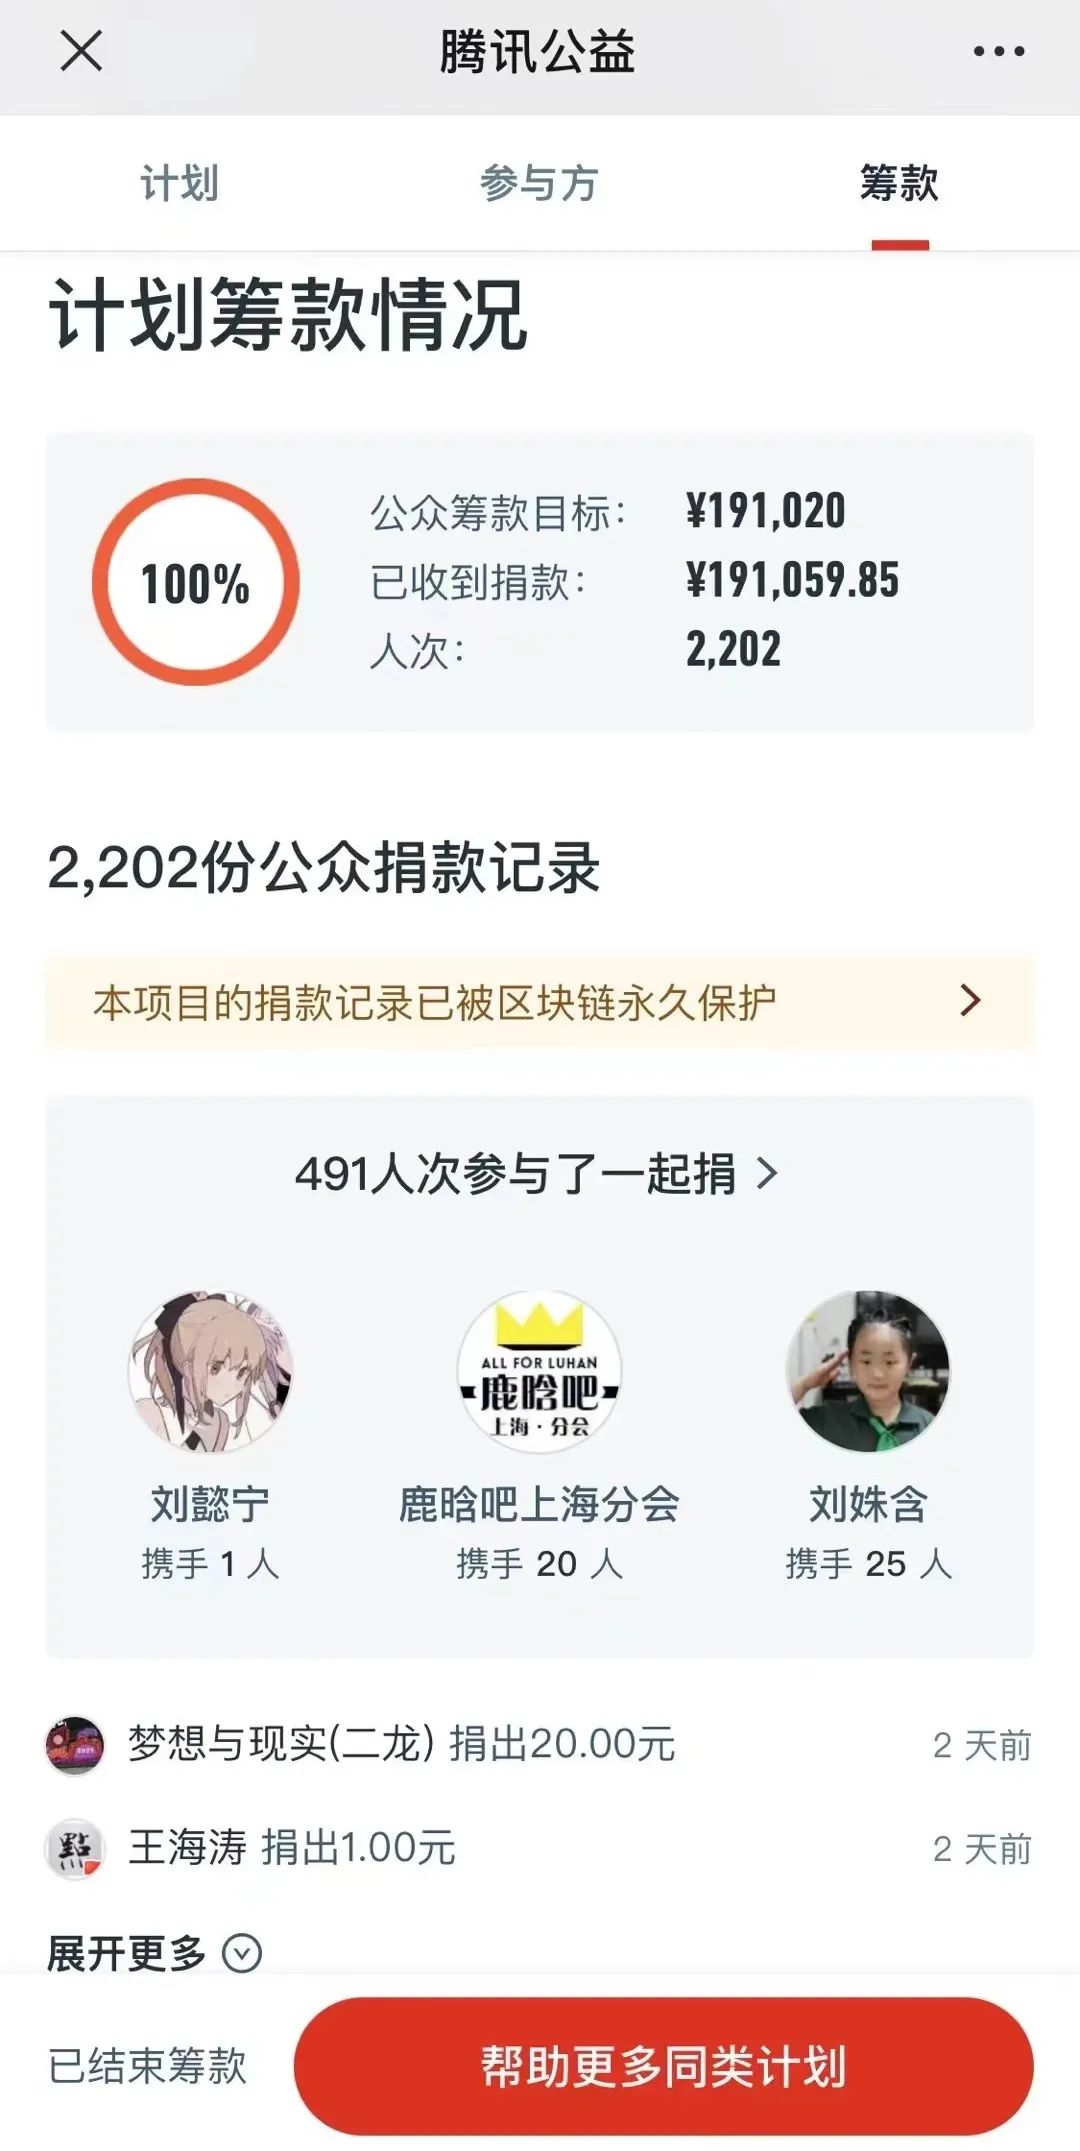This screenshot has height=2151, width=1080.
Task: Select the 筹款 tab
Action: [899, 184]
